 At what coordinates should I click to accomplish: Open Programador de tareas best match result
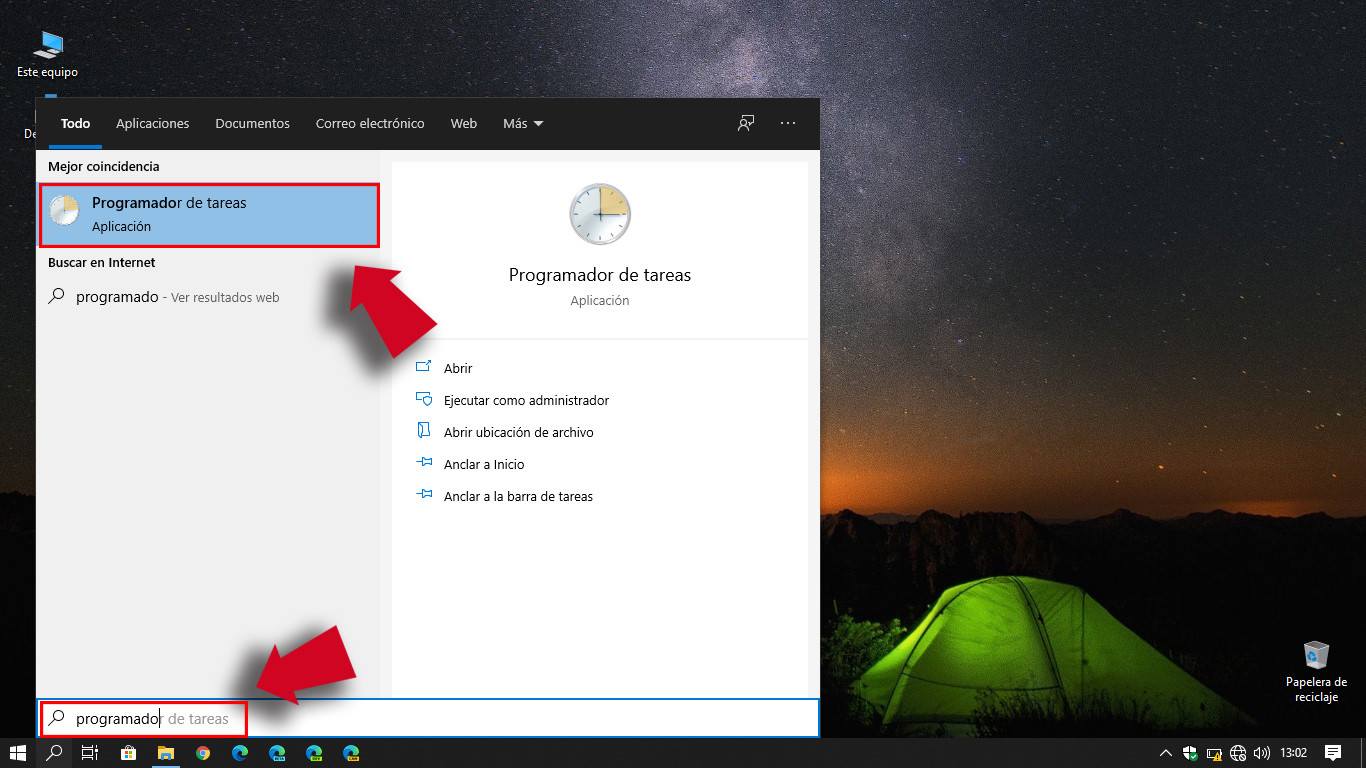click(x=209, y=214)
